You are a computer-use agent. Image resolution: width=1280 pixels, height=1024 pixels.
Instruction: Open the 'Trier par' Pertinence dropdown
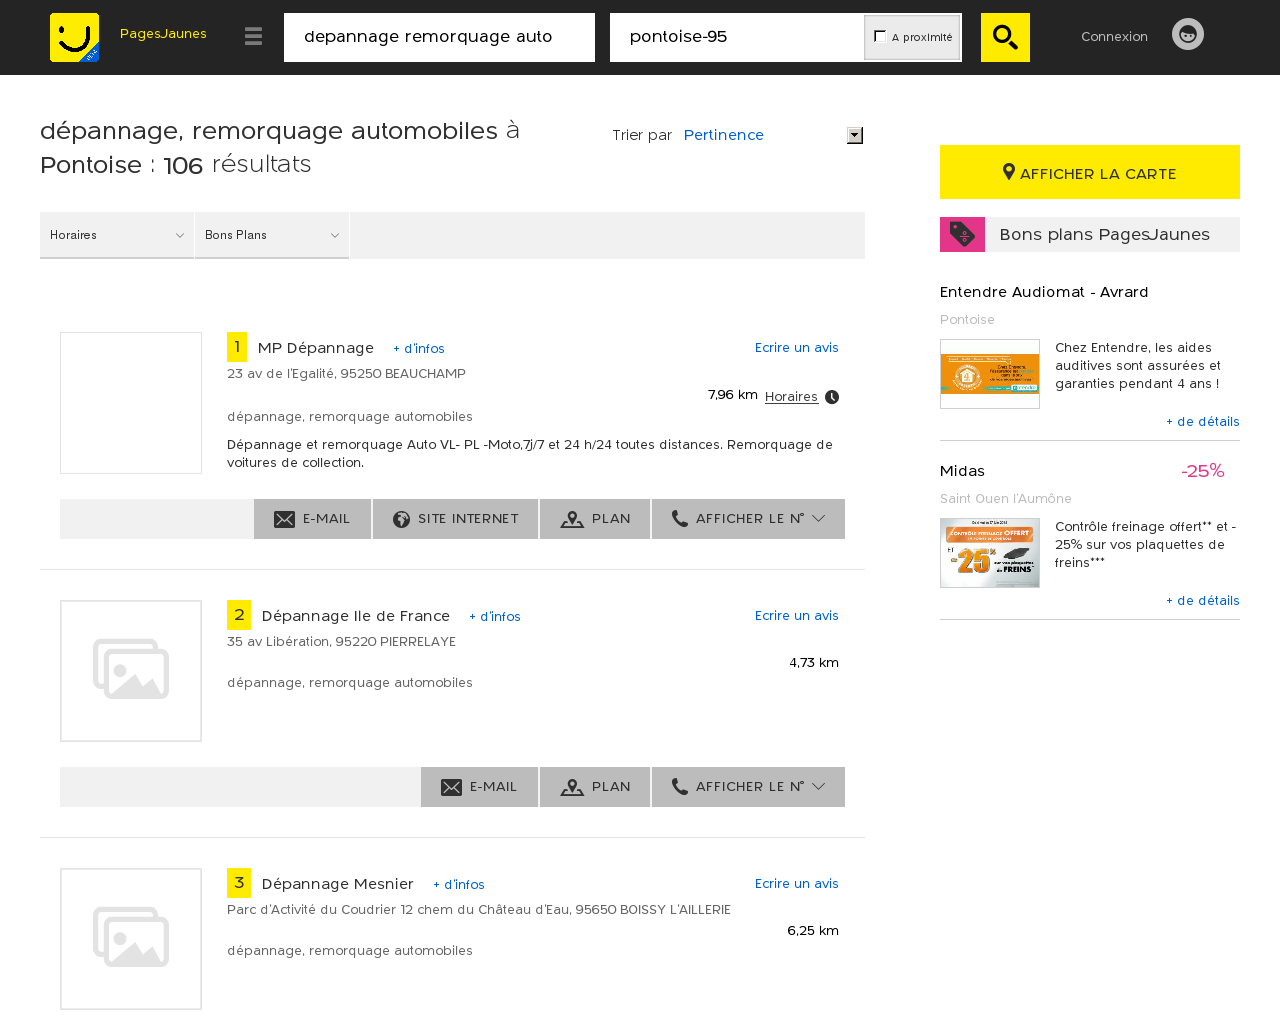772,135
